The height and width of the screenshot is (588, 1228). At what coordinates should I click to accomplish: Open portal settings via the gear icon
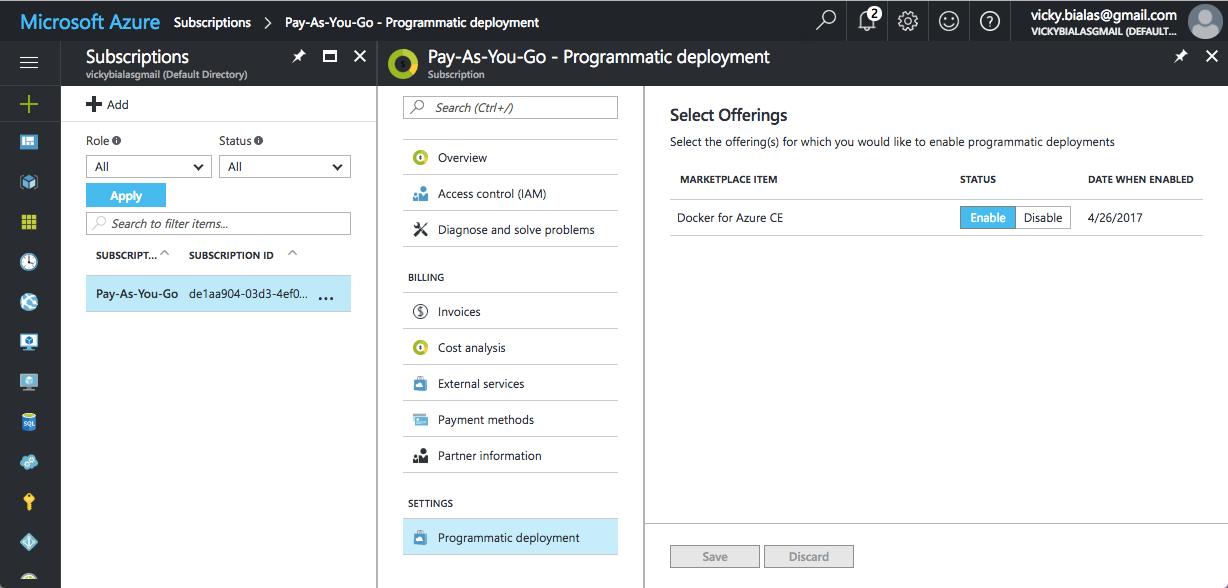[x=908, y=21]
